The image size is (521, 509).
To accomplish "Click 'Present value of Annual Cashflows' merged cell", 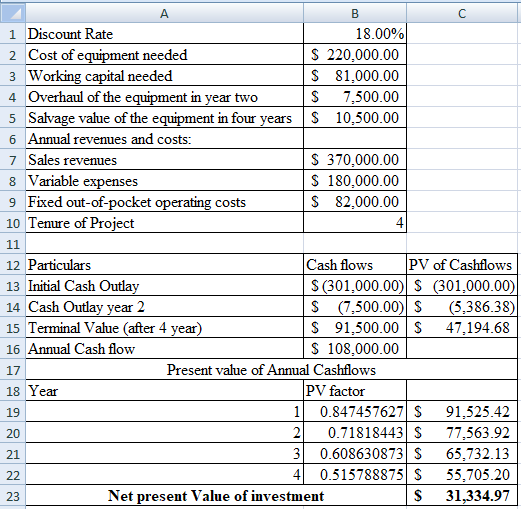I will pyautogui.click(x=271, y=370).
